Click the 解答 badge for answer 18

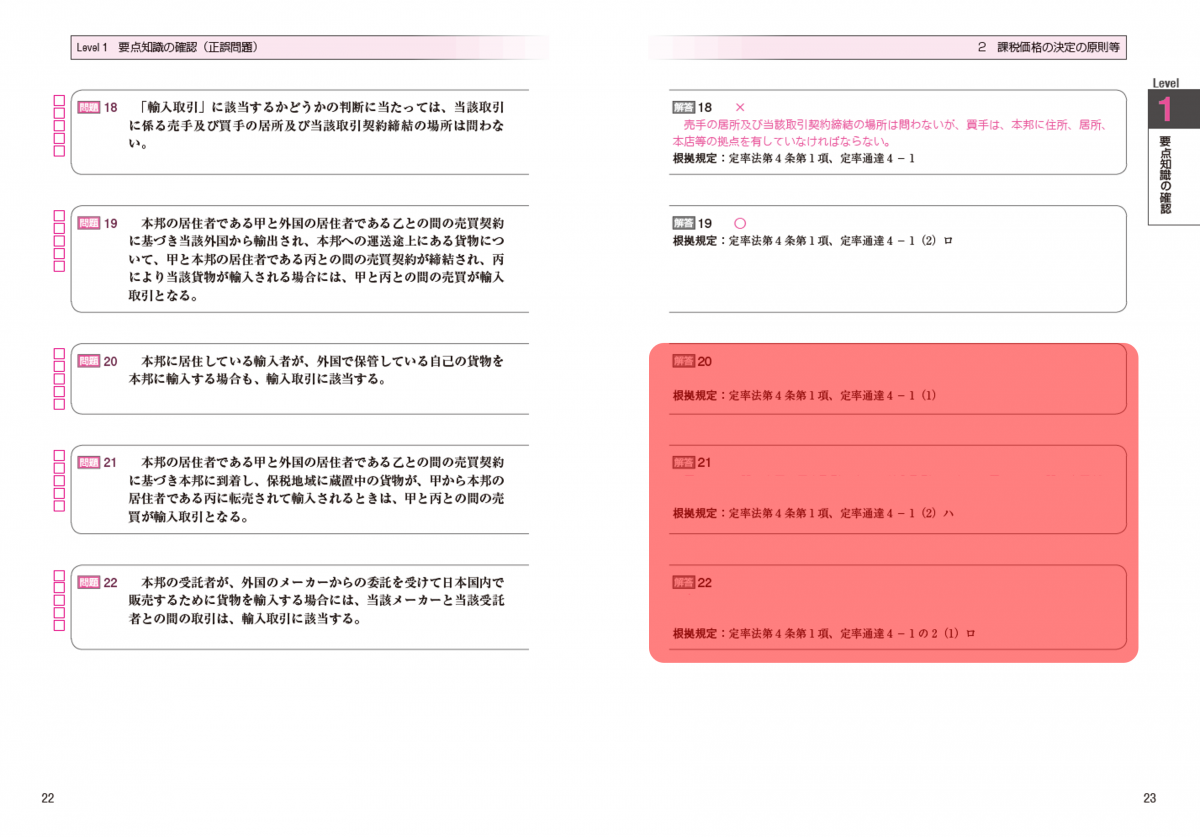[x=684, y=107]
